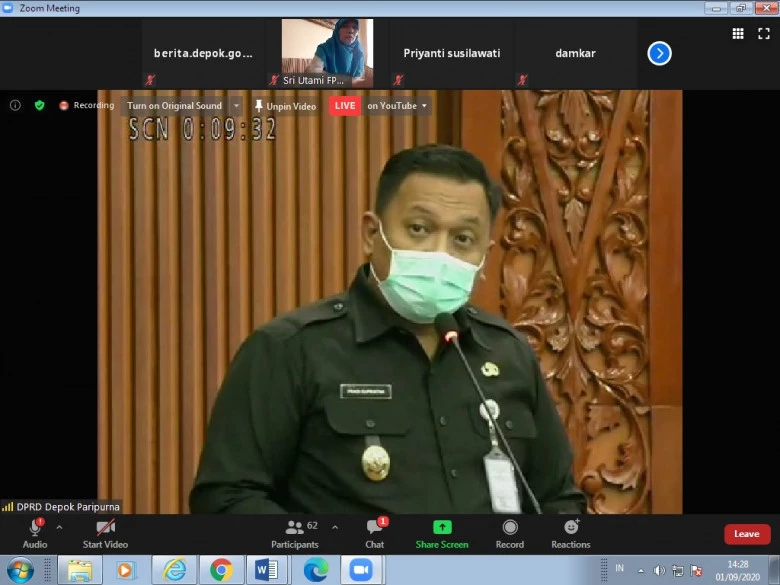
Task: Click the red Recording indicator
Action: pos(87,105)
